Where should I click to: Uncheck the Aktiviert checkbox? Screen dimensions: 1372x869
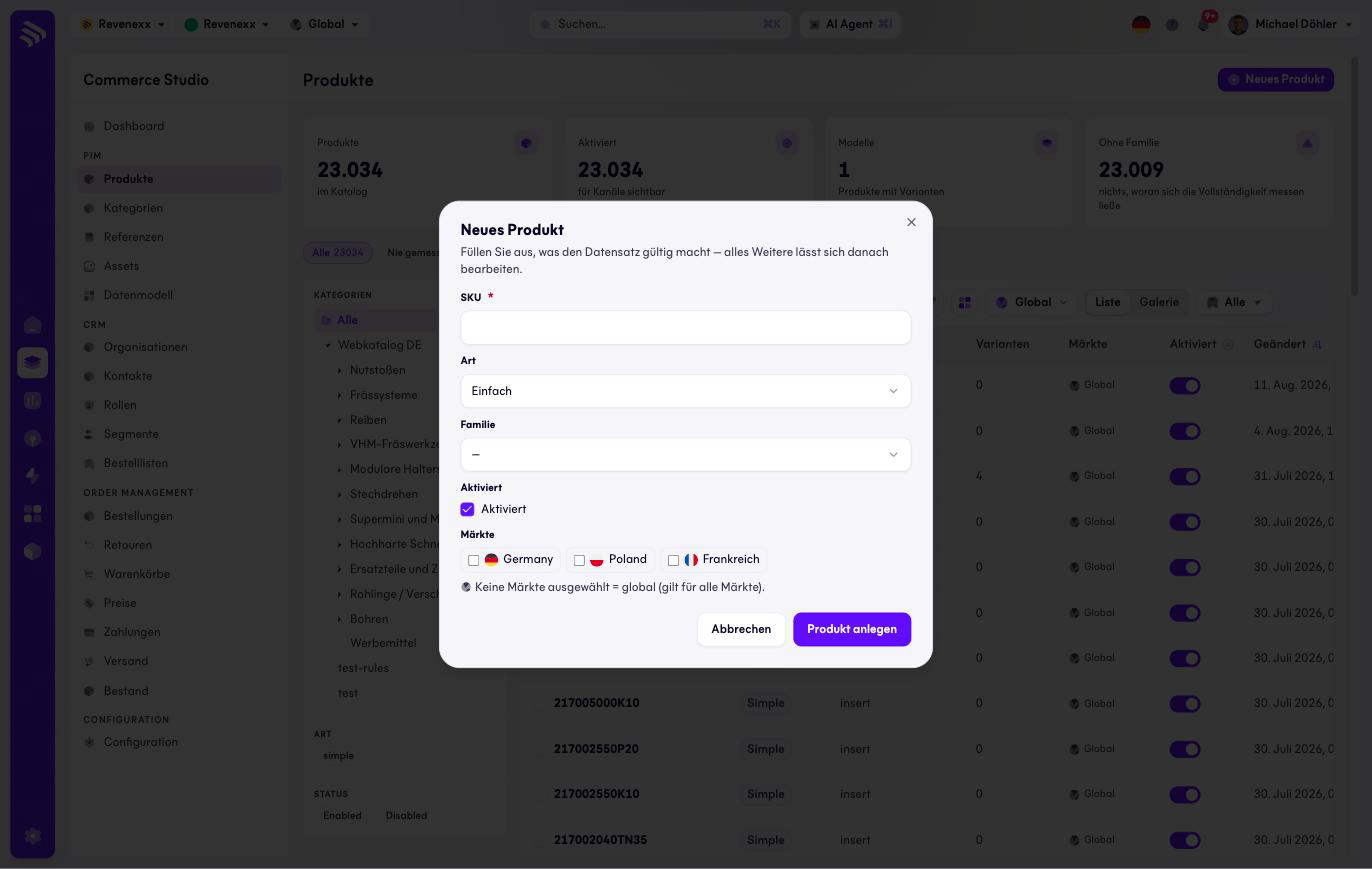coord(467,509)
